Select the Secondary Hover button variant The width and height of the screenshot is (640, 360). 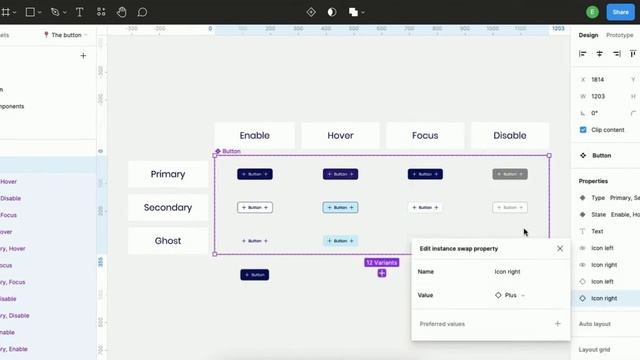pyautogui.click(x=340, y=208)
